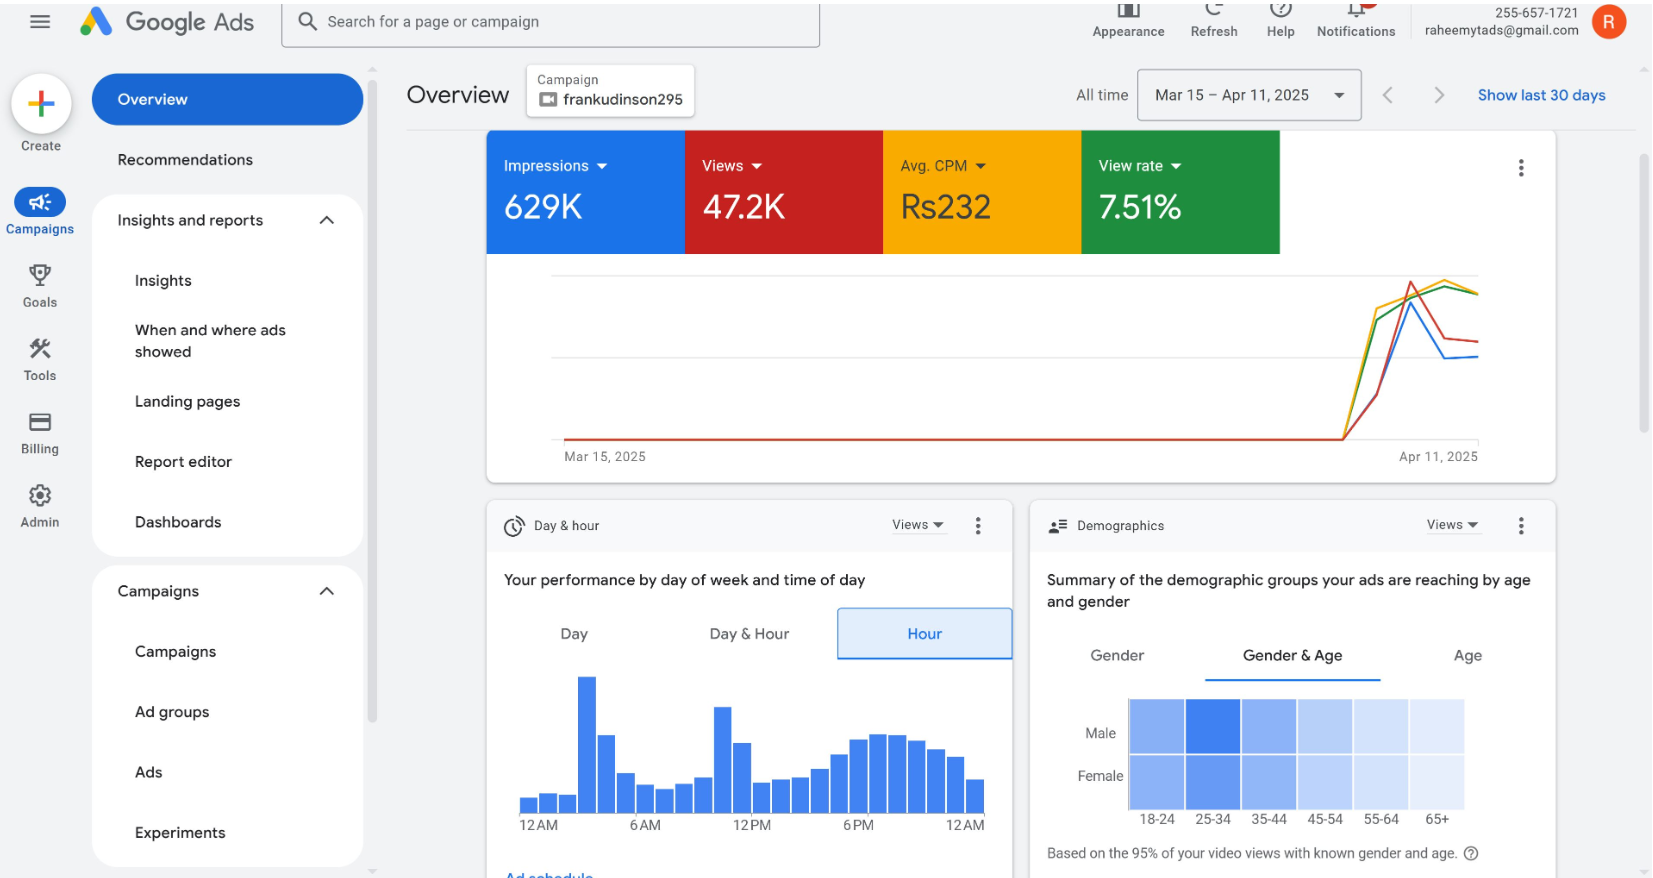Viewport: 1653px width, 878px height.
Task: Open the hamburger main menu
Action: [x=40, y=21]
